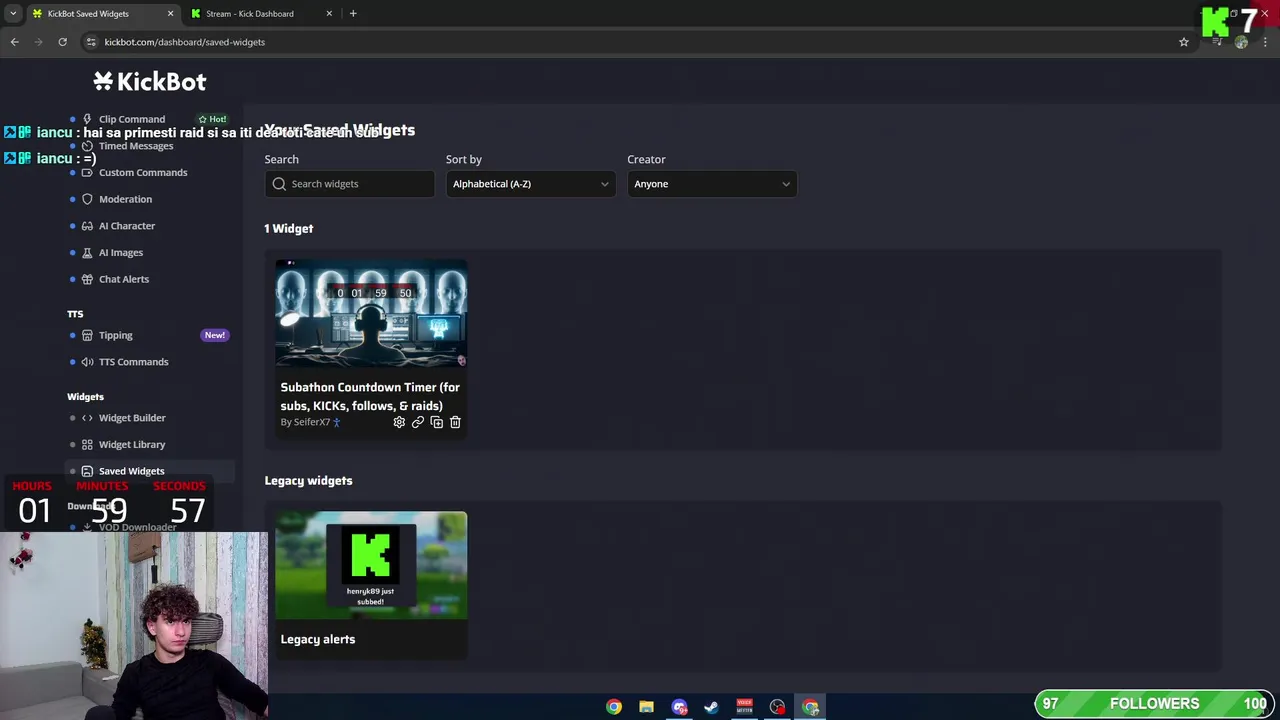The width and height of the screenshot is (1280, 720).
Task: Open Timed Messages in sidebar
Action: (136, 146)
